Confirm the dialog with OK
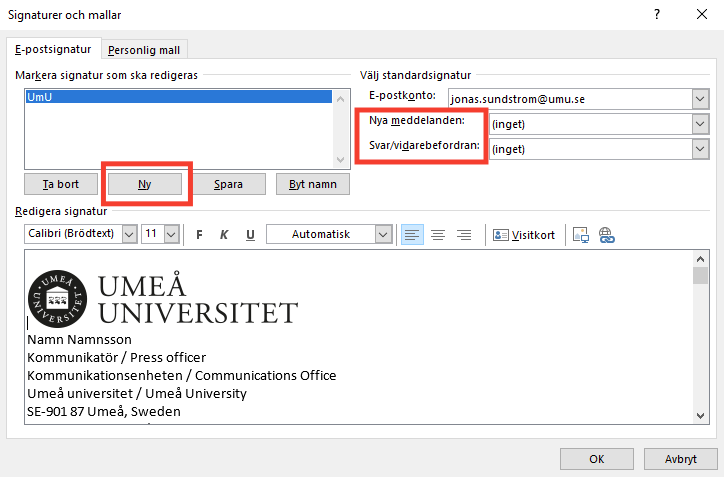The image size is (724, 477). coord(597,459)
